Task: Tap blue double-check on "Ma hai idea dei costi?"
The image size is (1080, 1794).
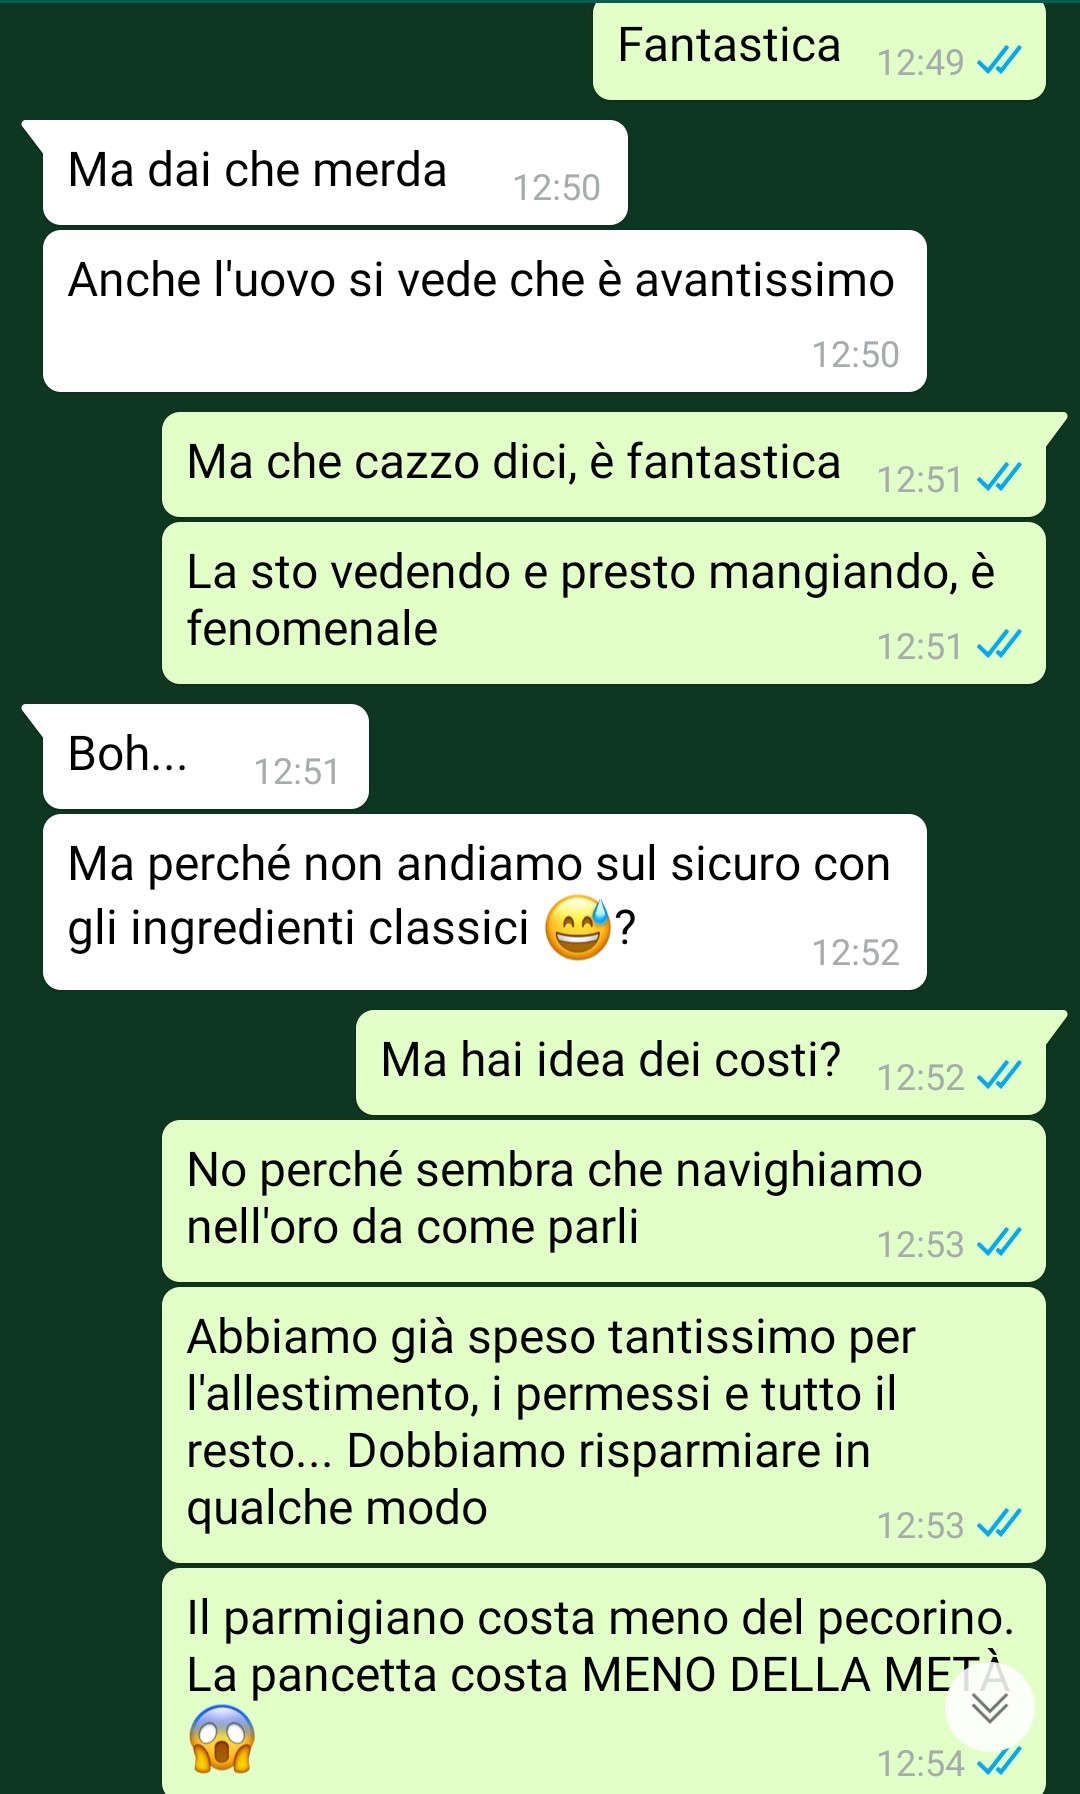Action: (x=999, y=1076)
